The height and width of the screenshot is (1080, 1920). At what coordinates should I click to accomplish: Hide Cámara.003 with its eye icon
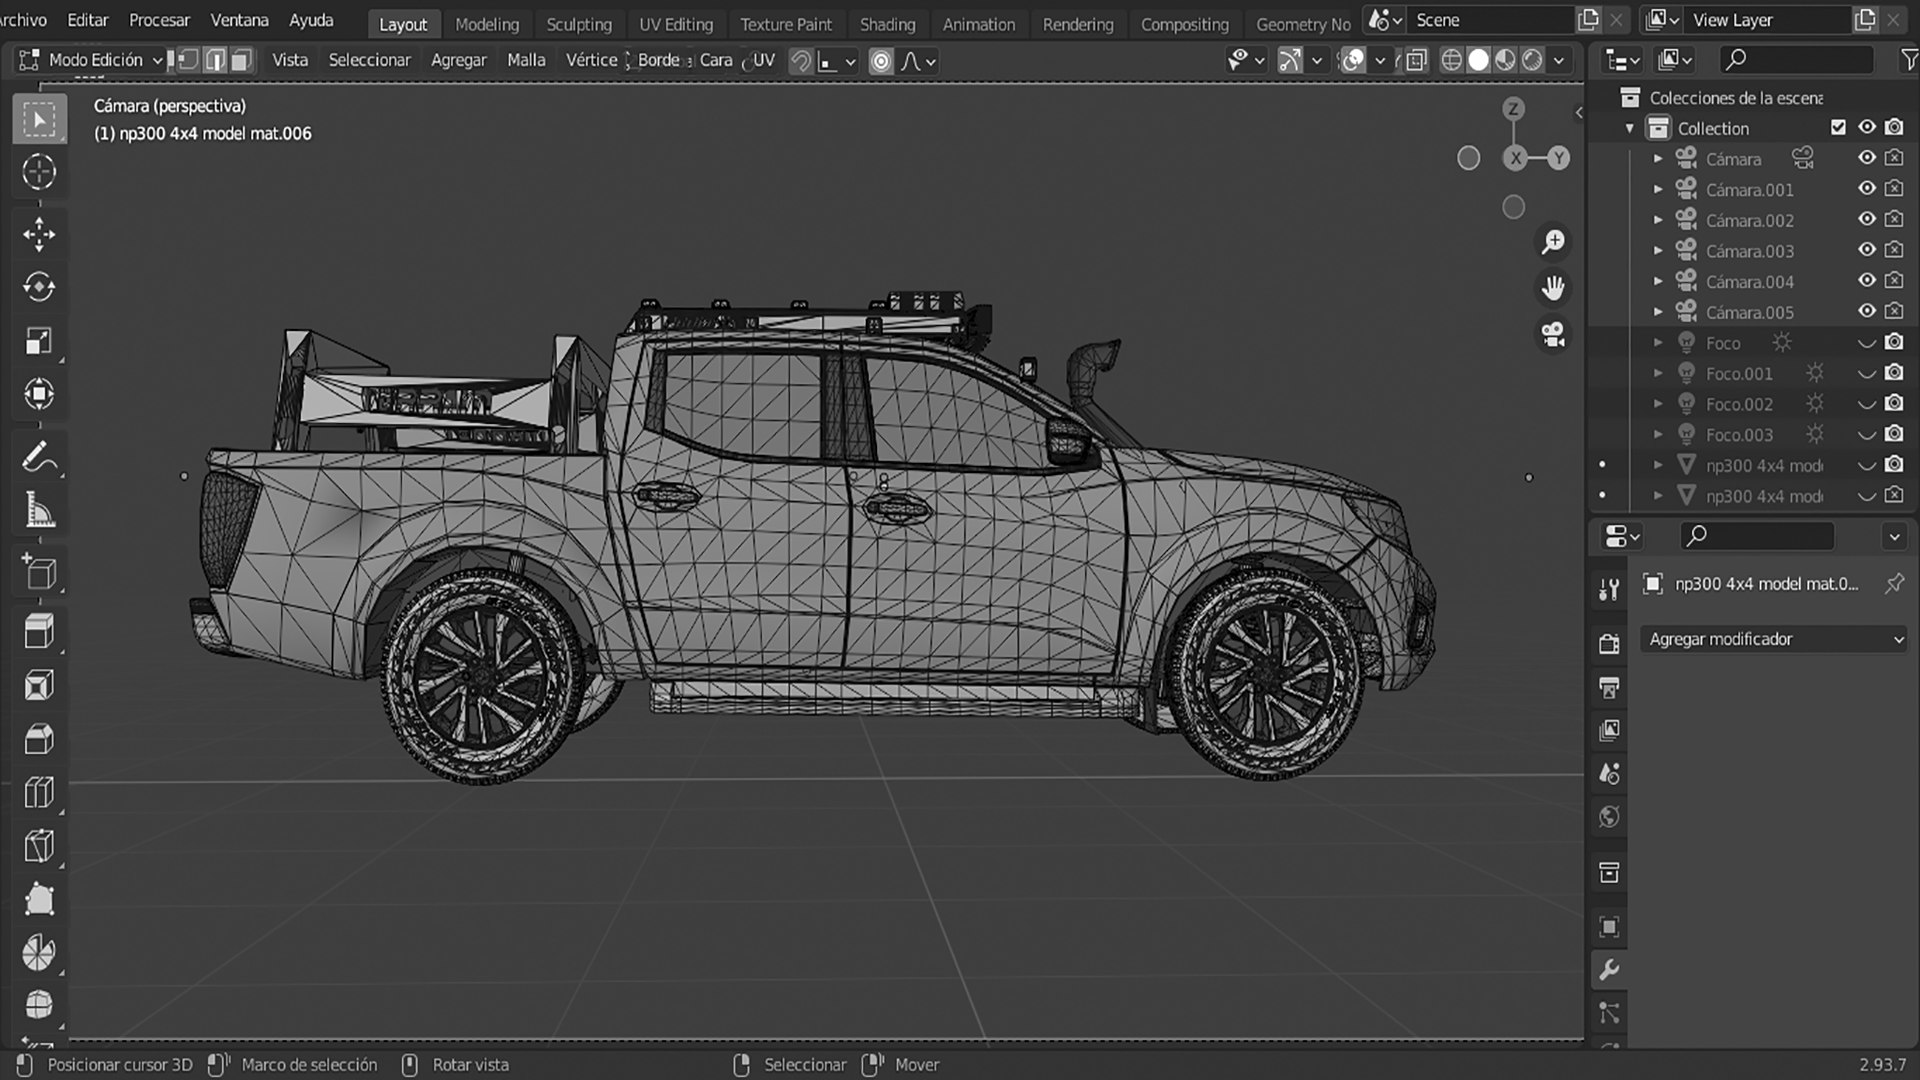coord(1866,249)
